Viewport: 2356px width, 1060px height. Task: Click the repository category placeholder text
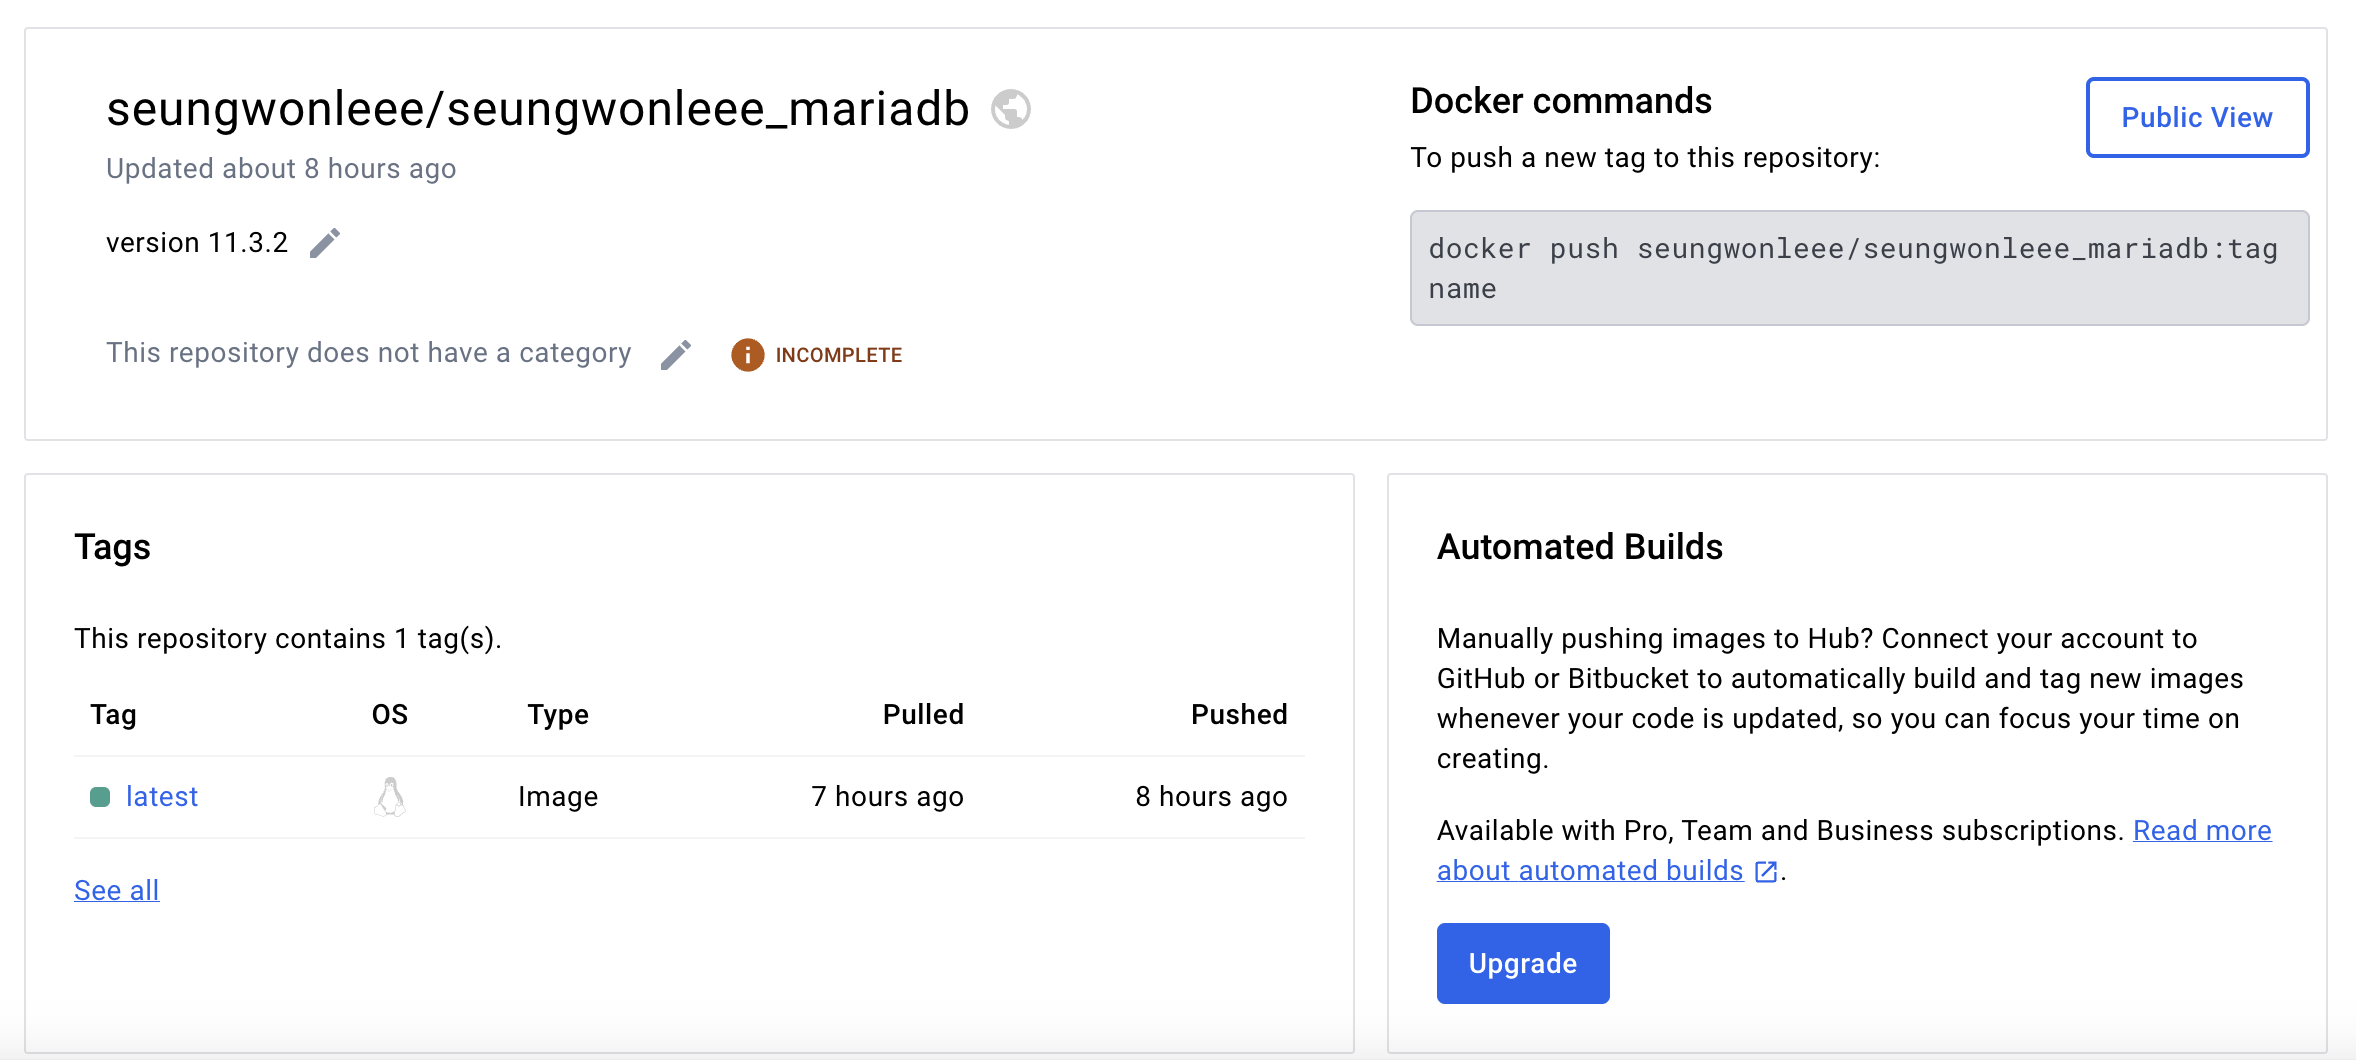click(369, 353)
